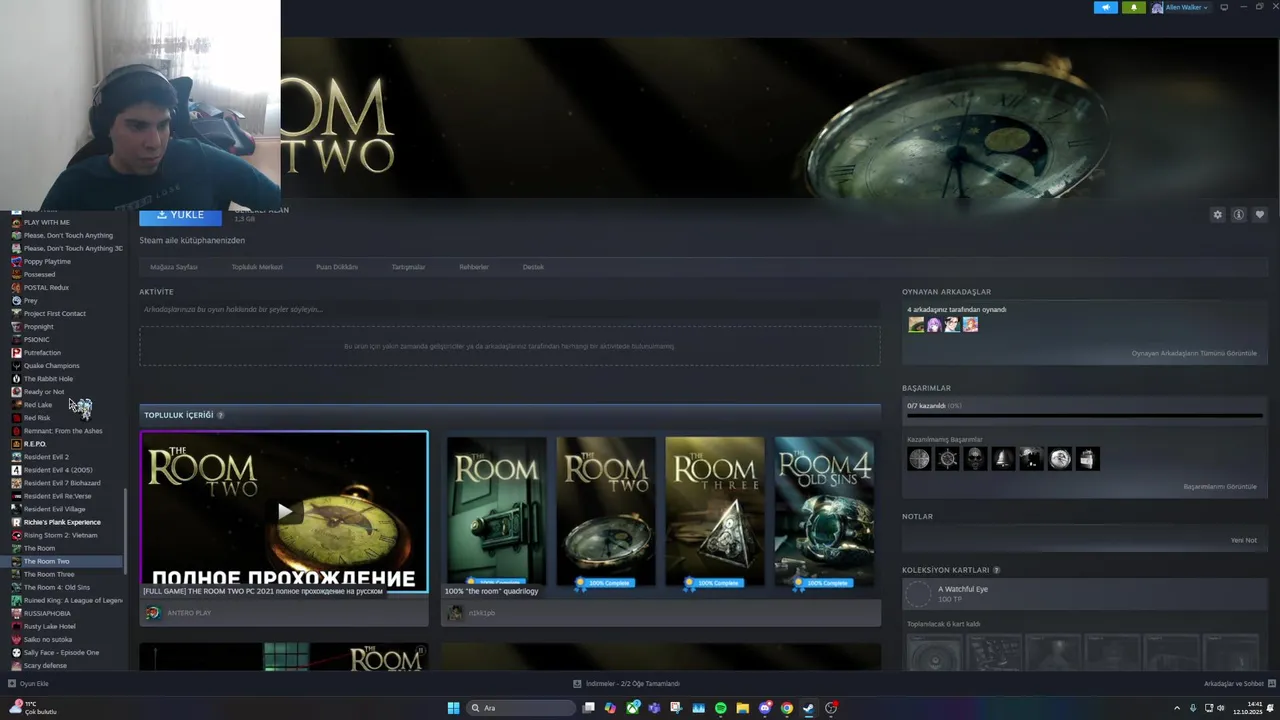The height and width of the screenshot is (720, 1280).
Task: Open game settings gear icon
Action: (1217, 215)
